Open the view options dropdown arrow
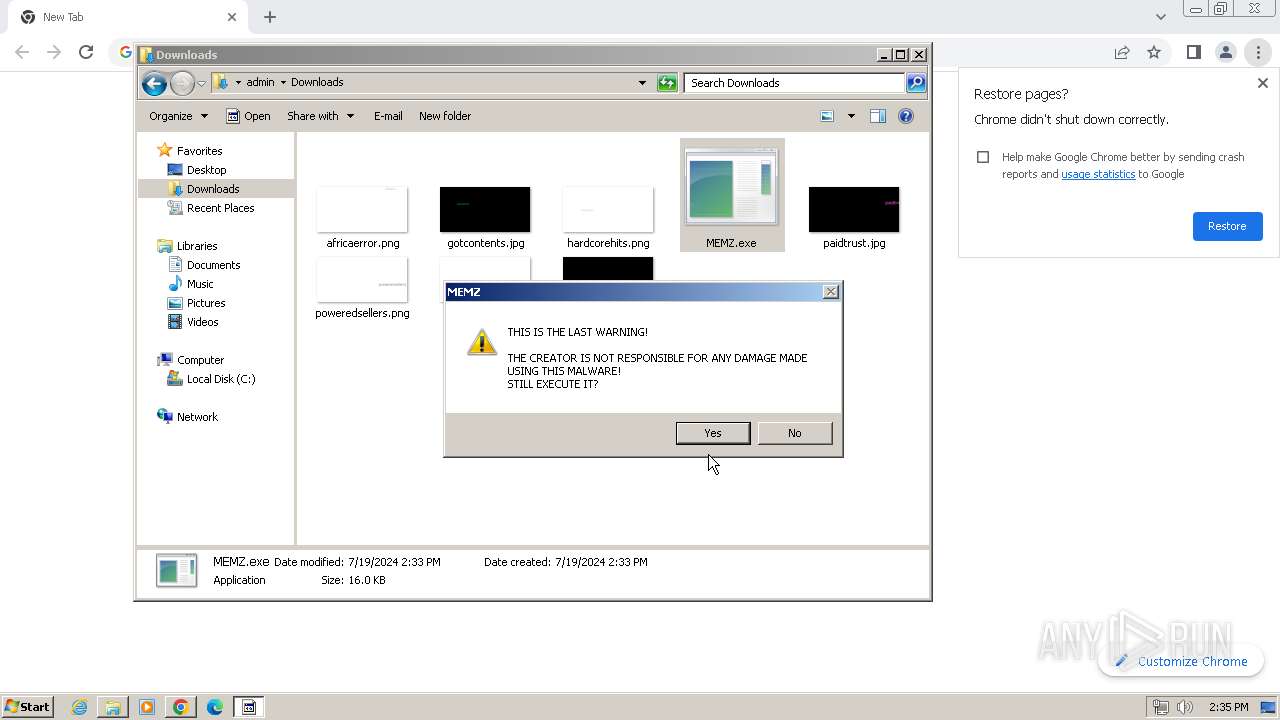1280x720 pixels. click(851, 116)
